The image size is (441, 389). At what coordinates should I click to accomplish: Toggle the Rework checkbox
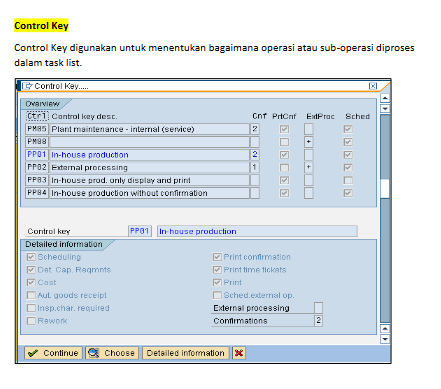click(31, 321)
